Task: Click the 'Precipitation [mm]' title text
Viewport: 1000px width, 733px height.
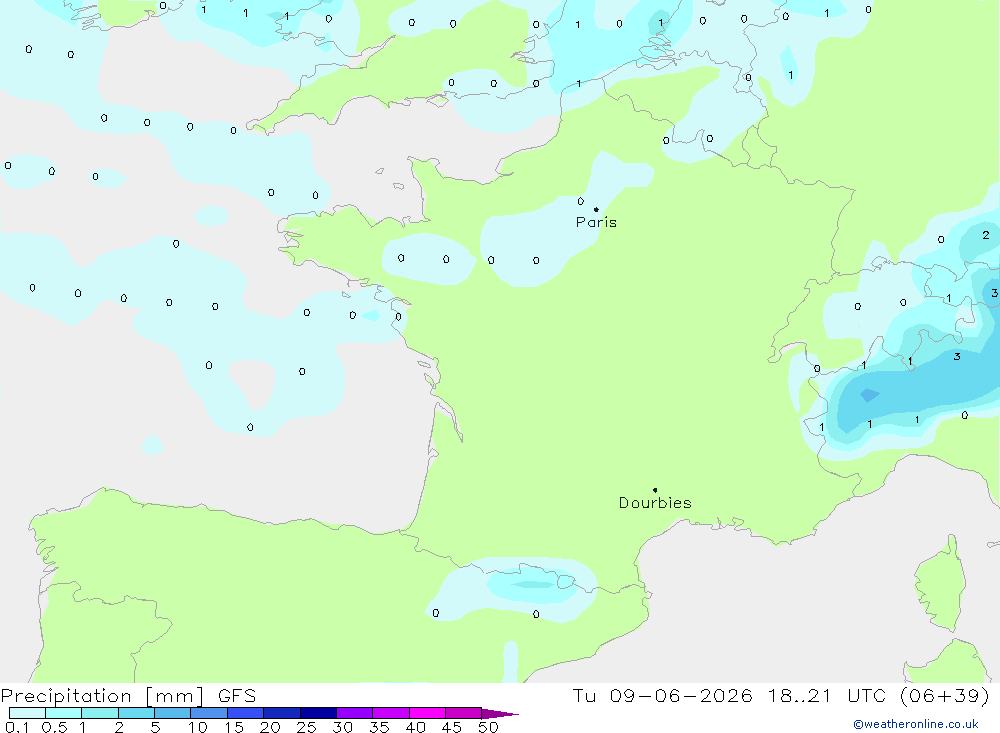Action: [x=102, y=696]
